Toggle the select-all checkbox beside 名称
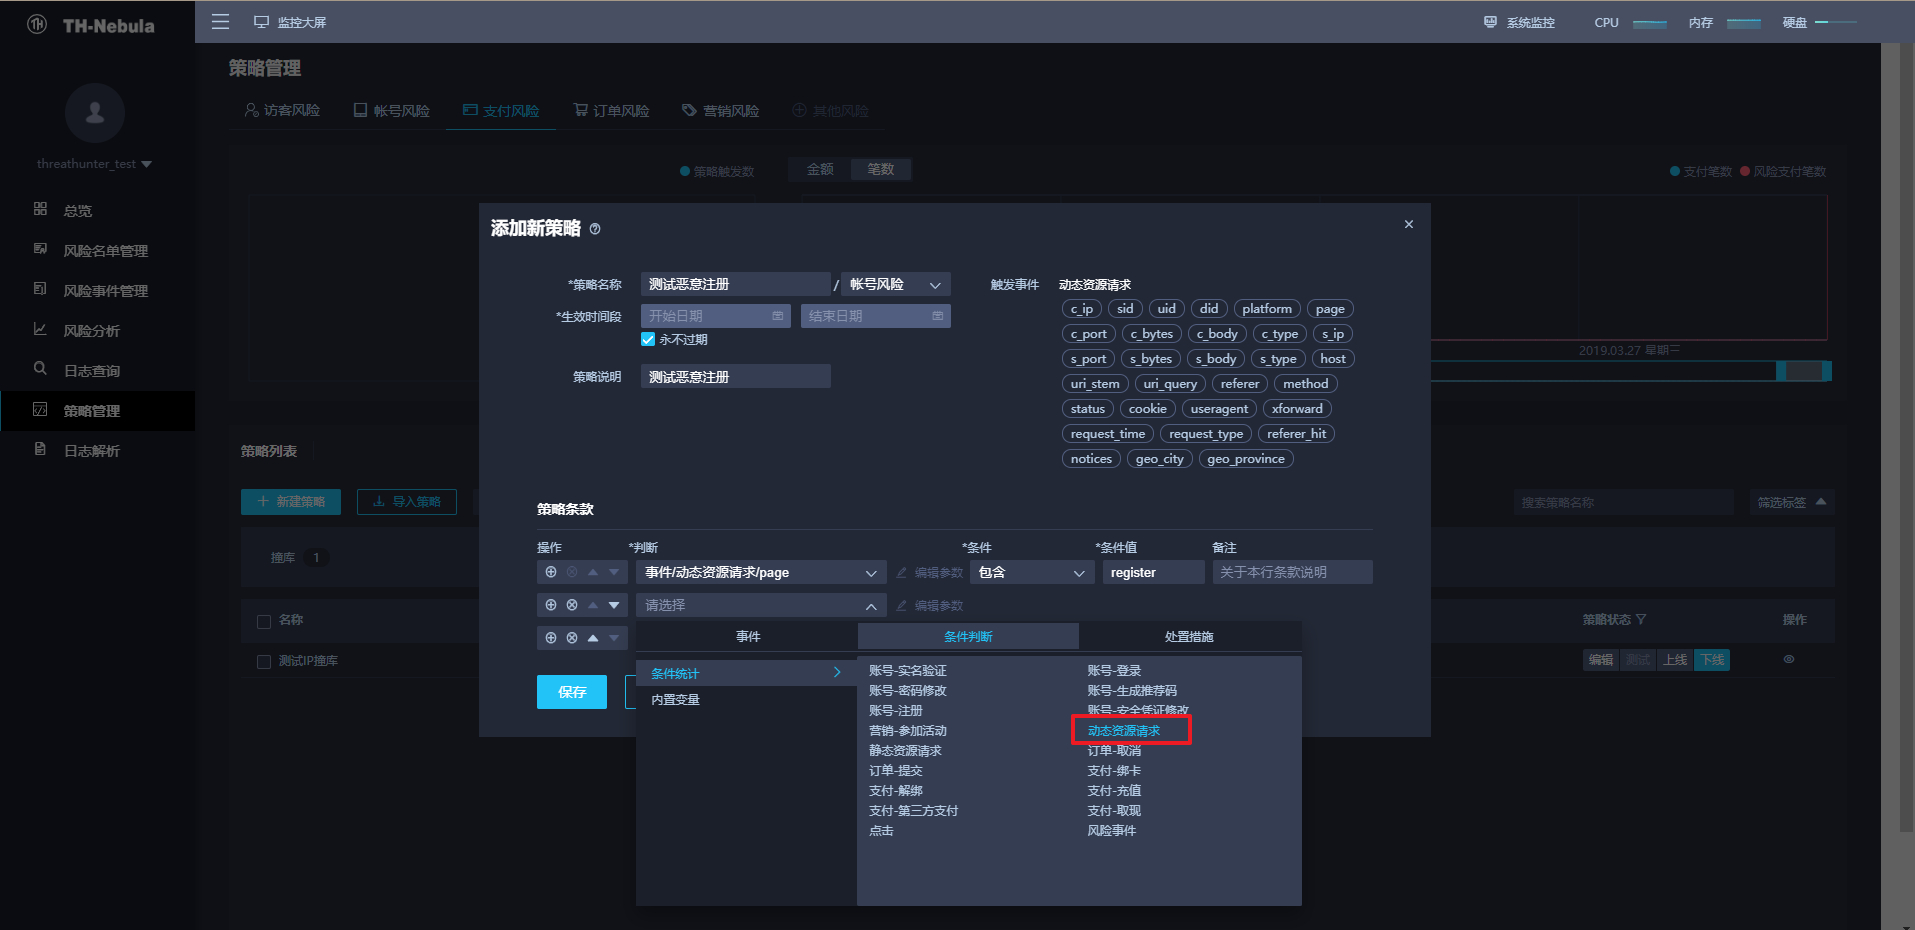 [x=264, y=622]
